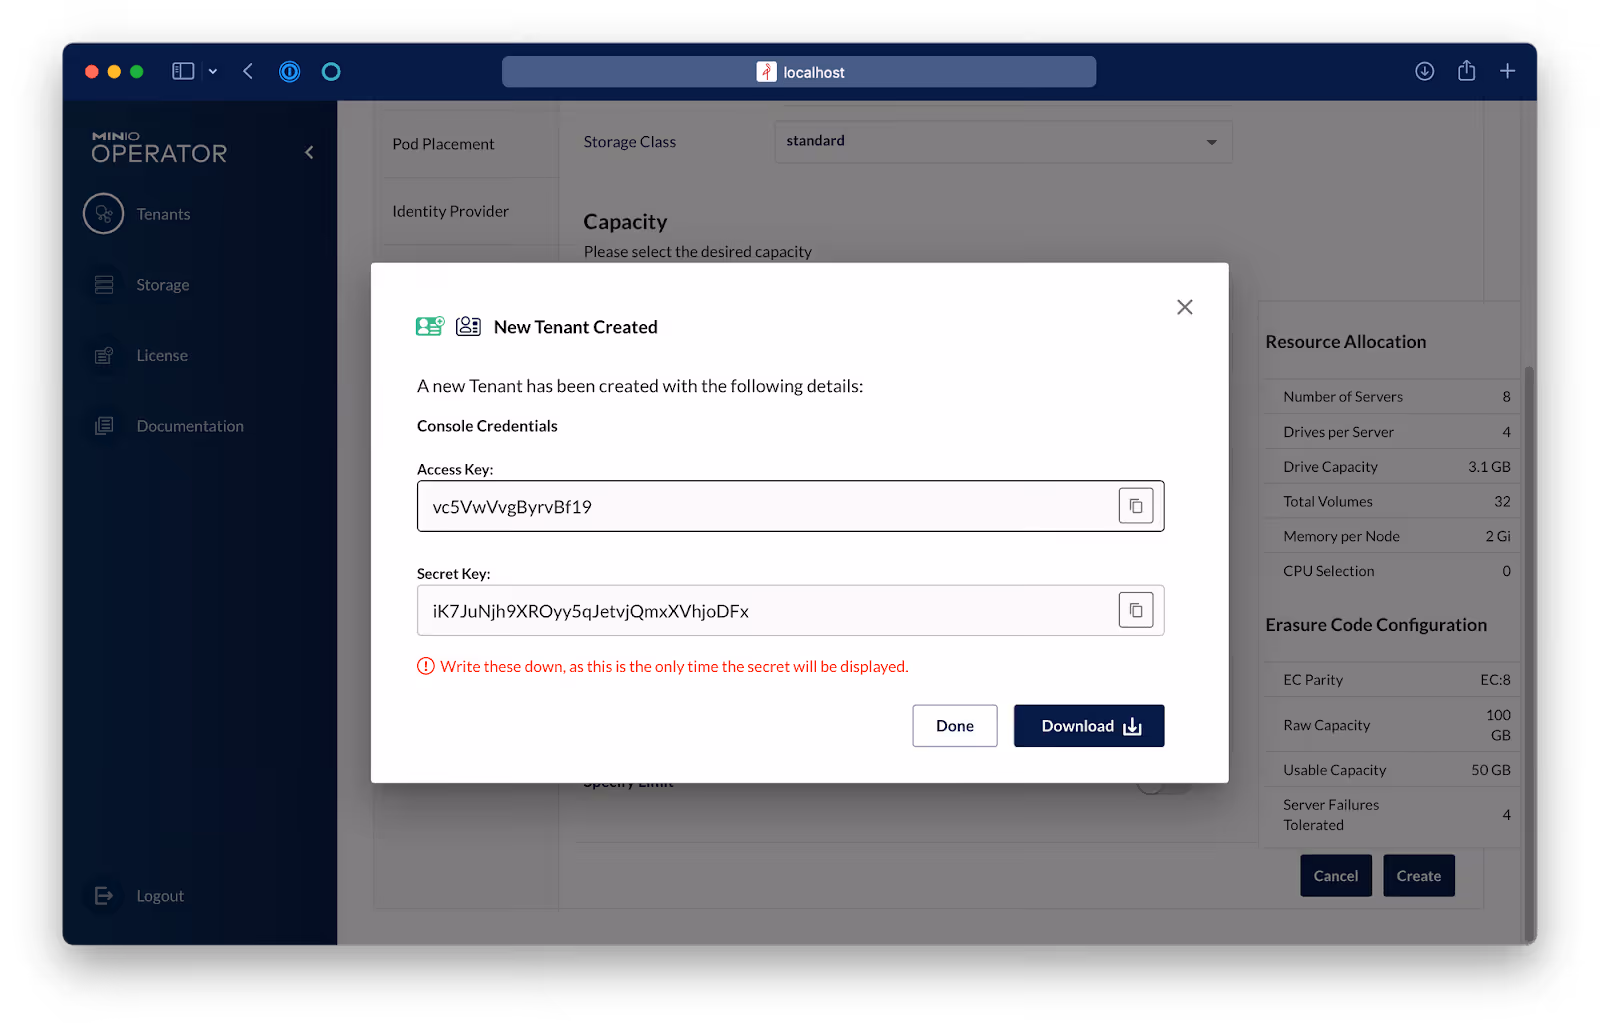Click the EC Parity value
Viewport: 1600px width, 1028px height.
[1495, 680]
